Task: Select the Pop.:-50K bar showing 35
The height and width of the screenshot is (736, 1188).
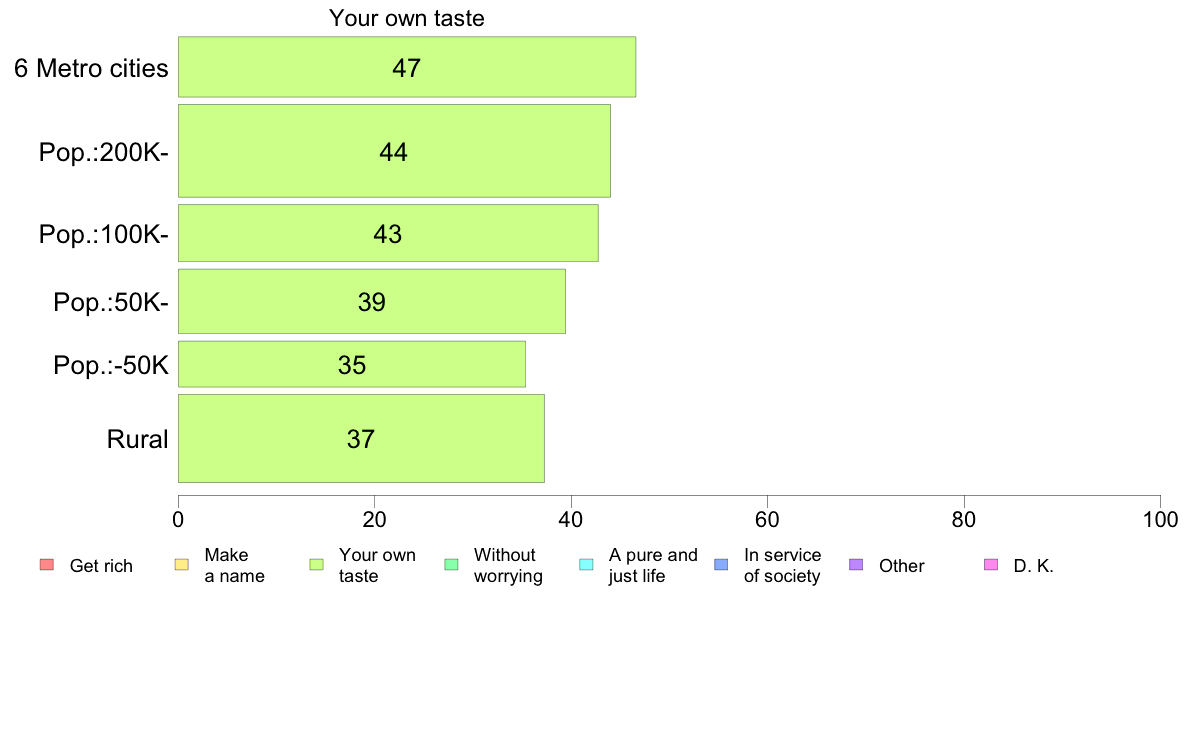Action: (352, 364)
